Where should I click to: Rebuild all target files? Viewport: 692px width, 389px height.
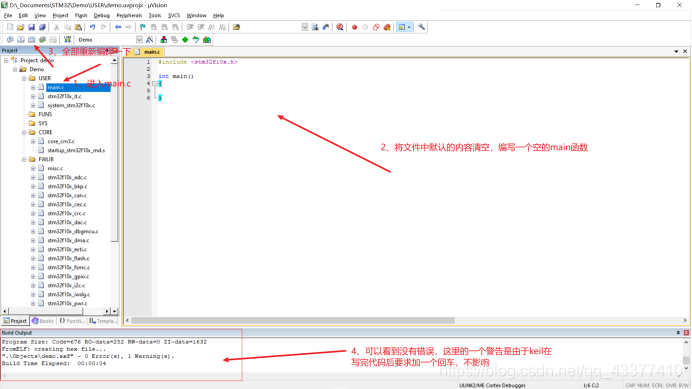31,40
